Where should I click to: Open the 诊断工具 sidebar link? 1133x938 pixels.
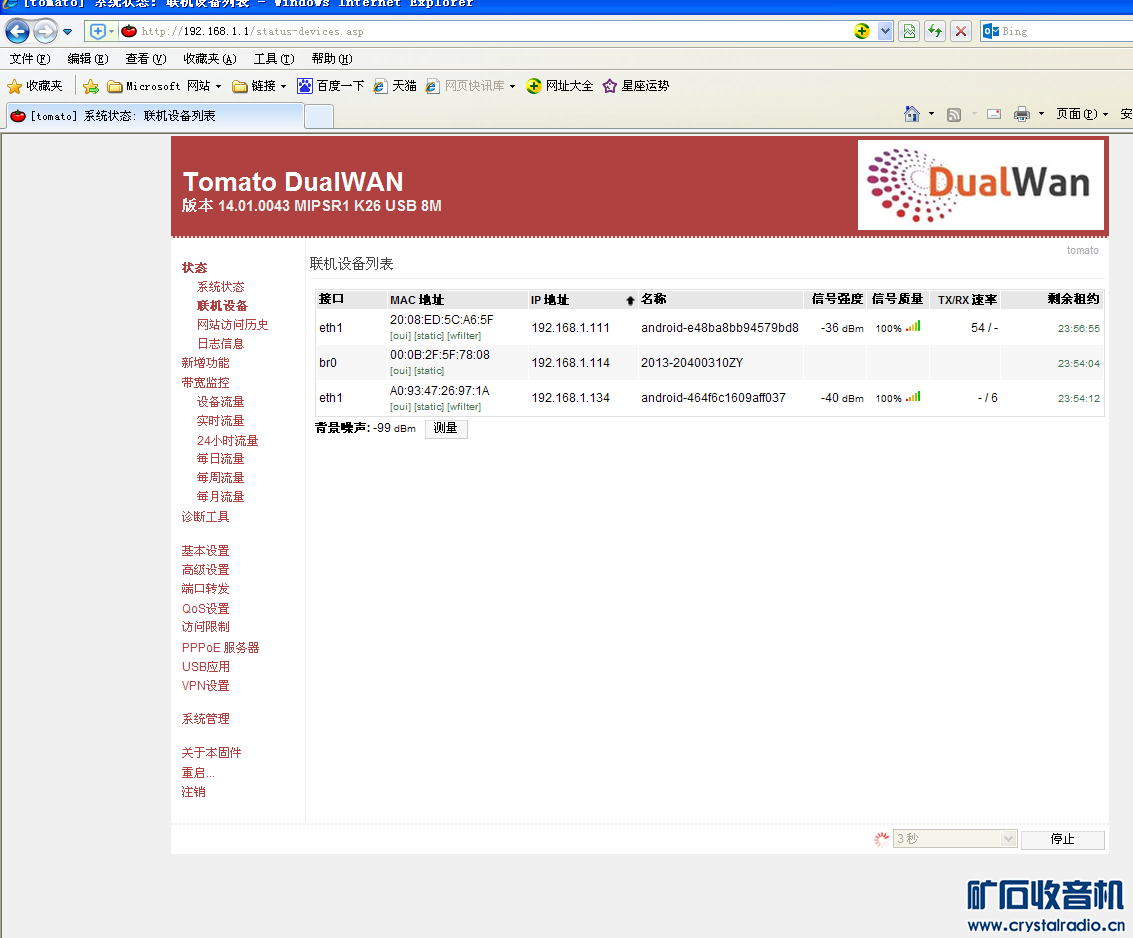205,517
